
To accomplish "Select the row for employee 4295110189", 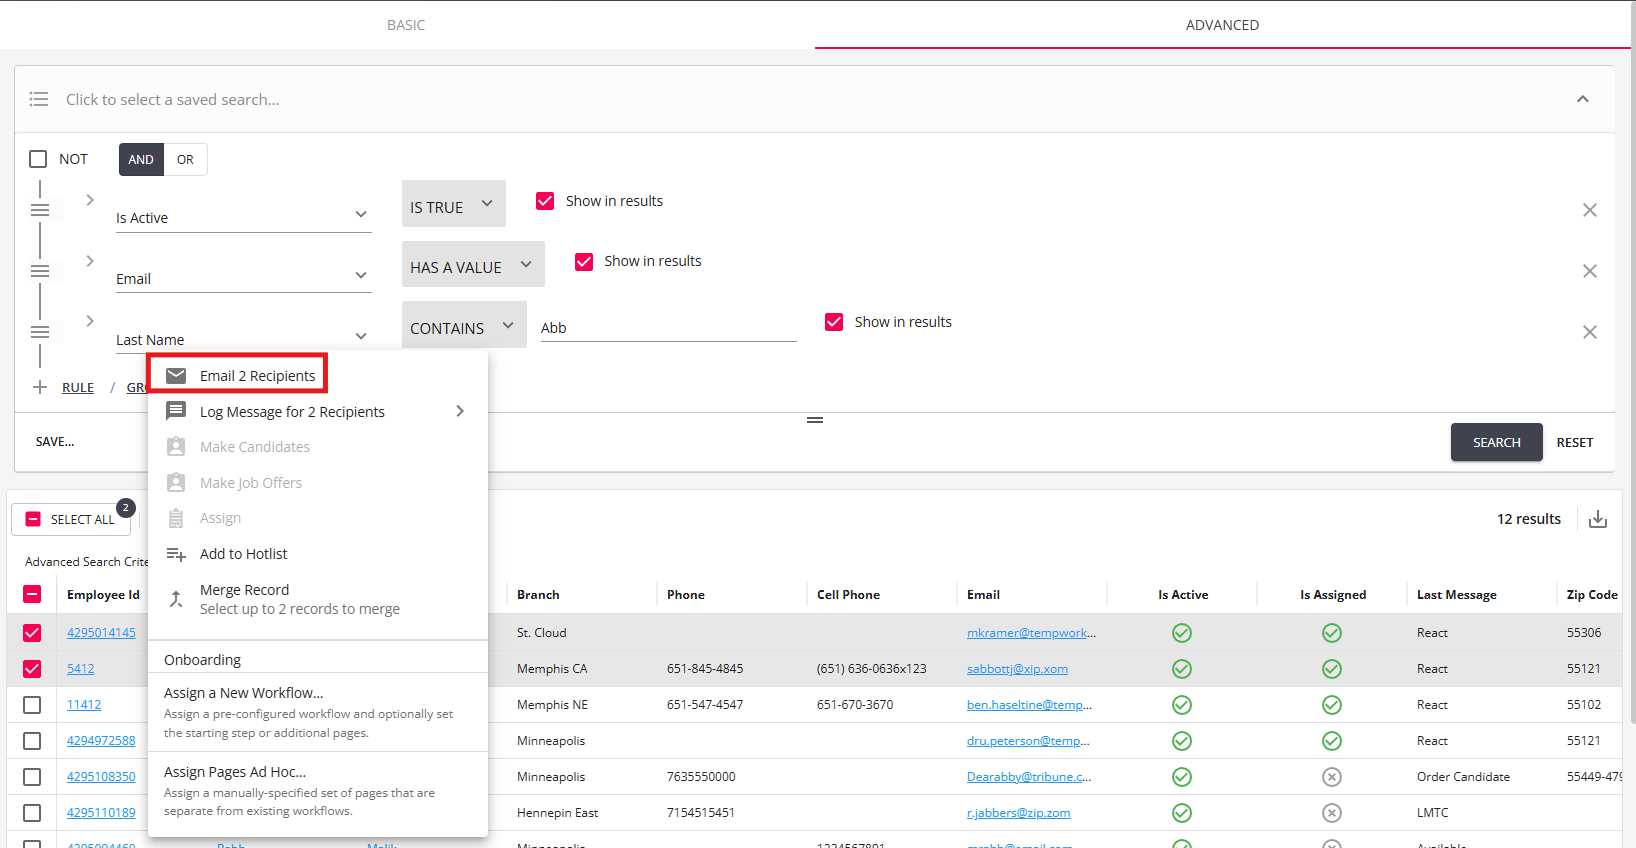I will point(32,813).
